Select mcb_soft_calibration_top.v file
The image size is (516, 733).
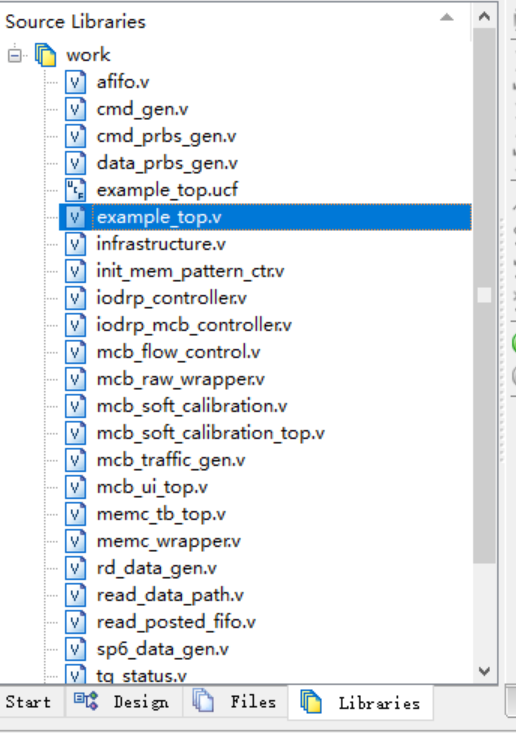[x=210, y=433]
